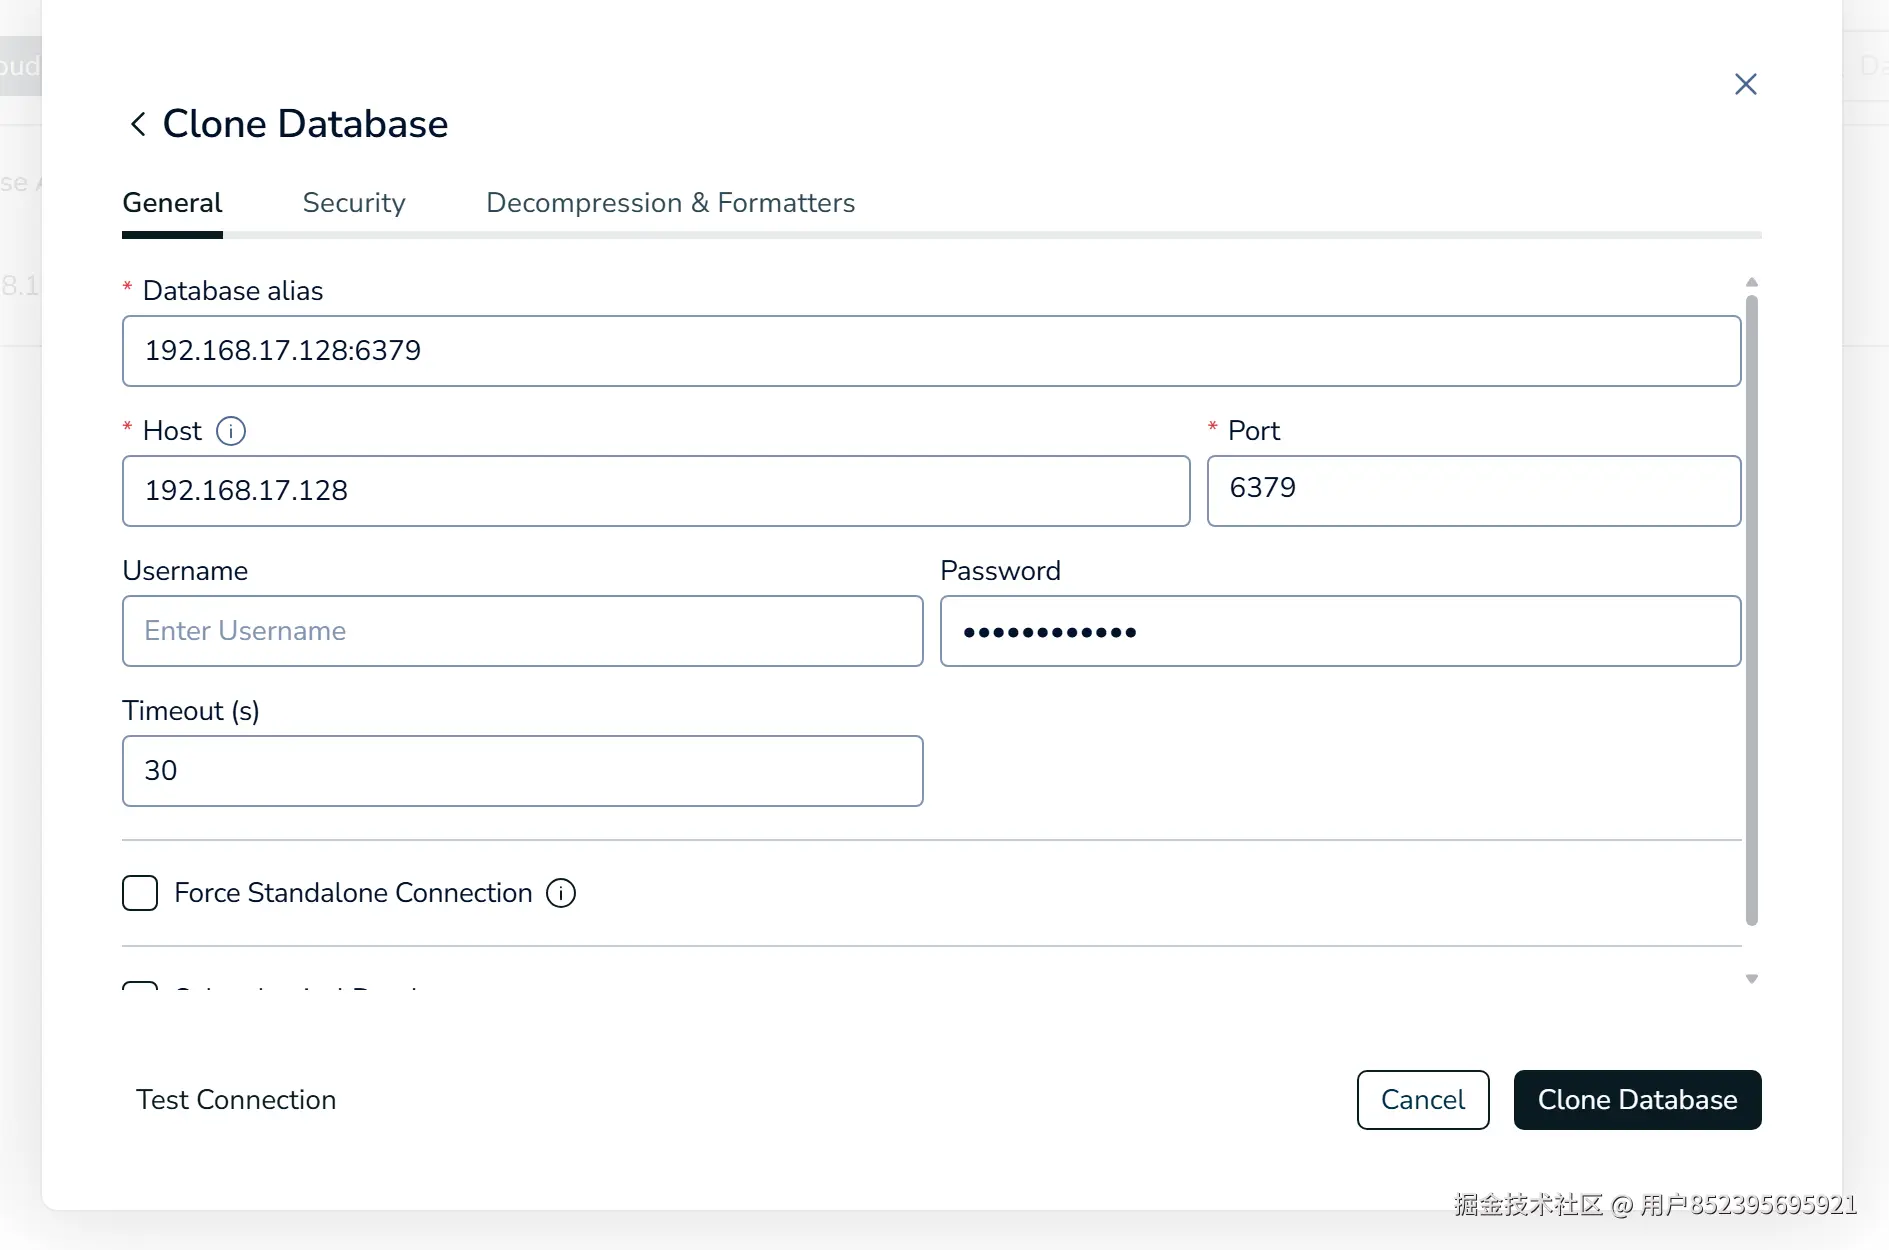The height and width of the screenshot is (1250, 1889).
Task: Show Force Standalone Connection info tooltip
Action: pyautogui.click(x=561, y=893)
